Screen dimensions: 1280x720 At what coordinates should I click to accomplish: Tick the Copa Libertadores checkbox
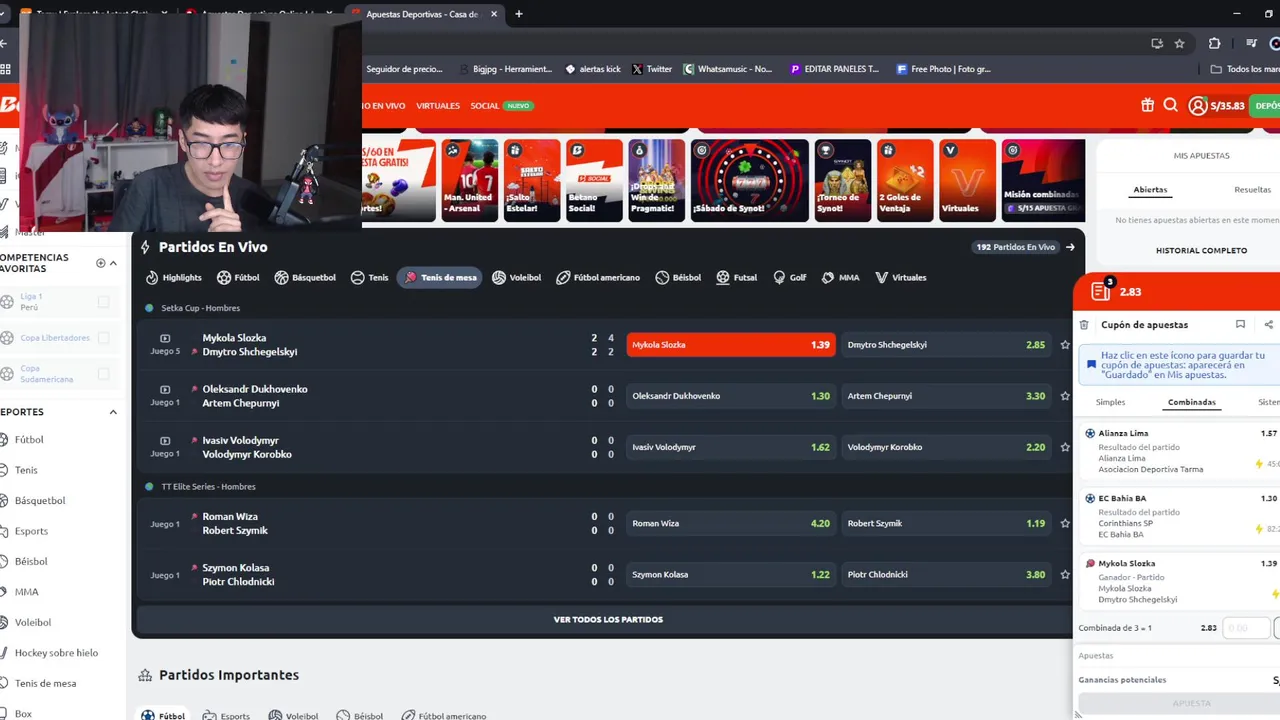coord(103,338)
